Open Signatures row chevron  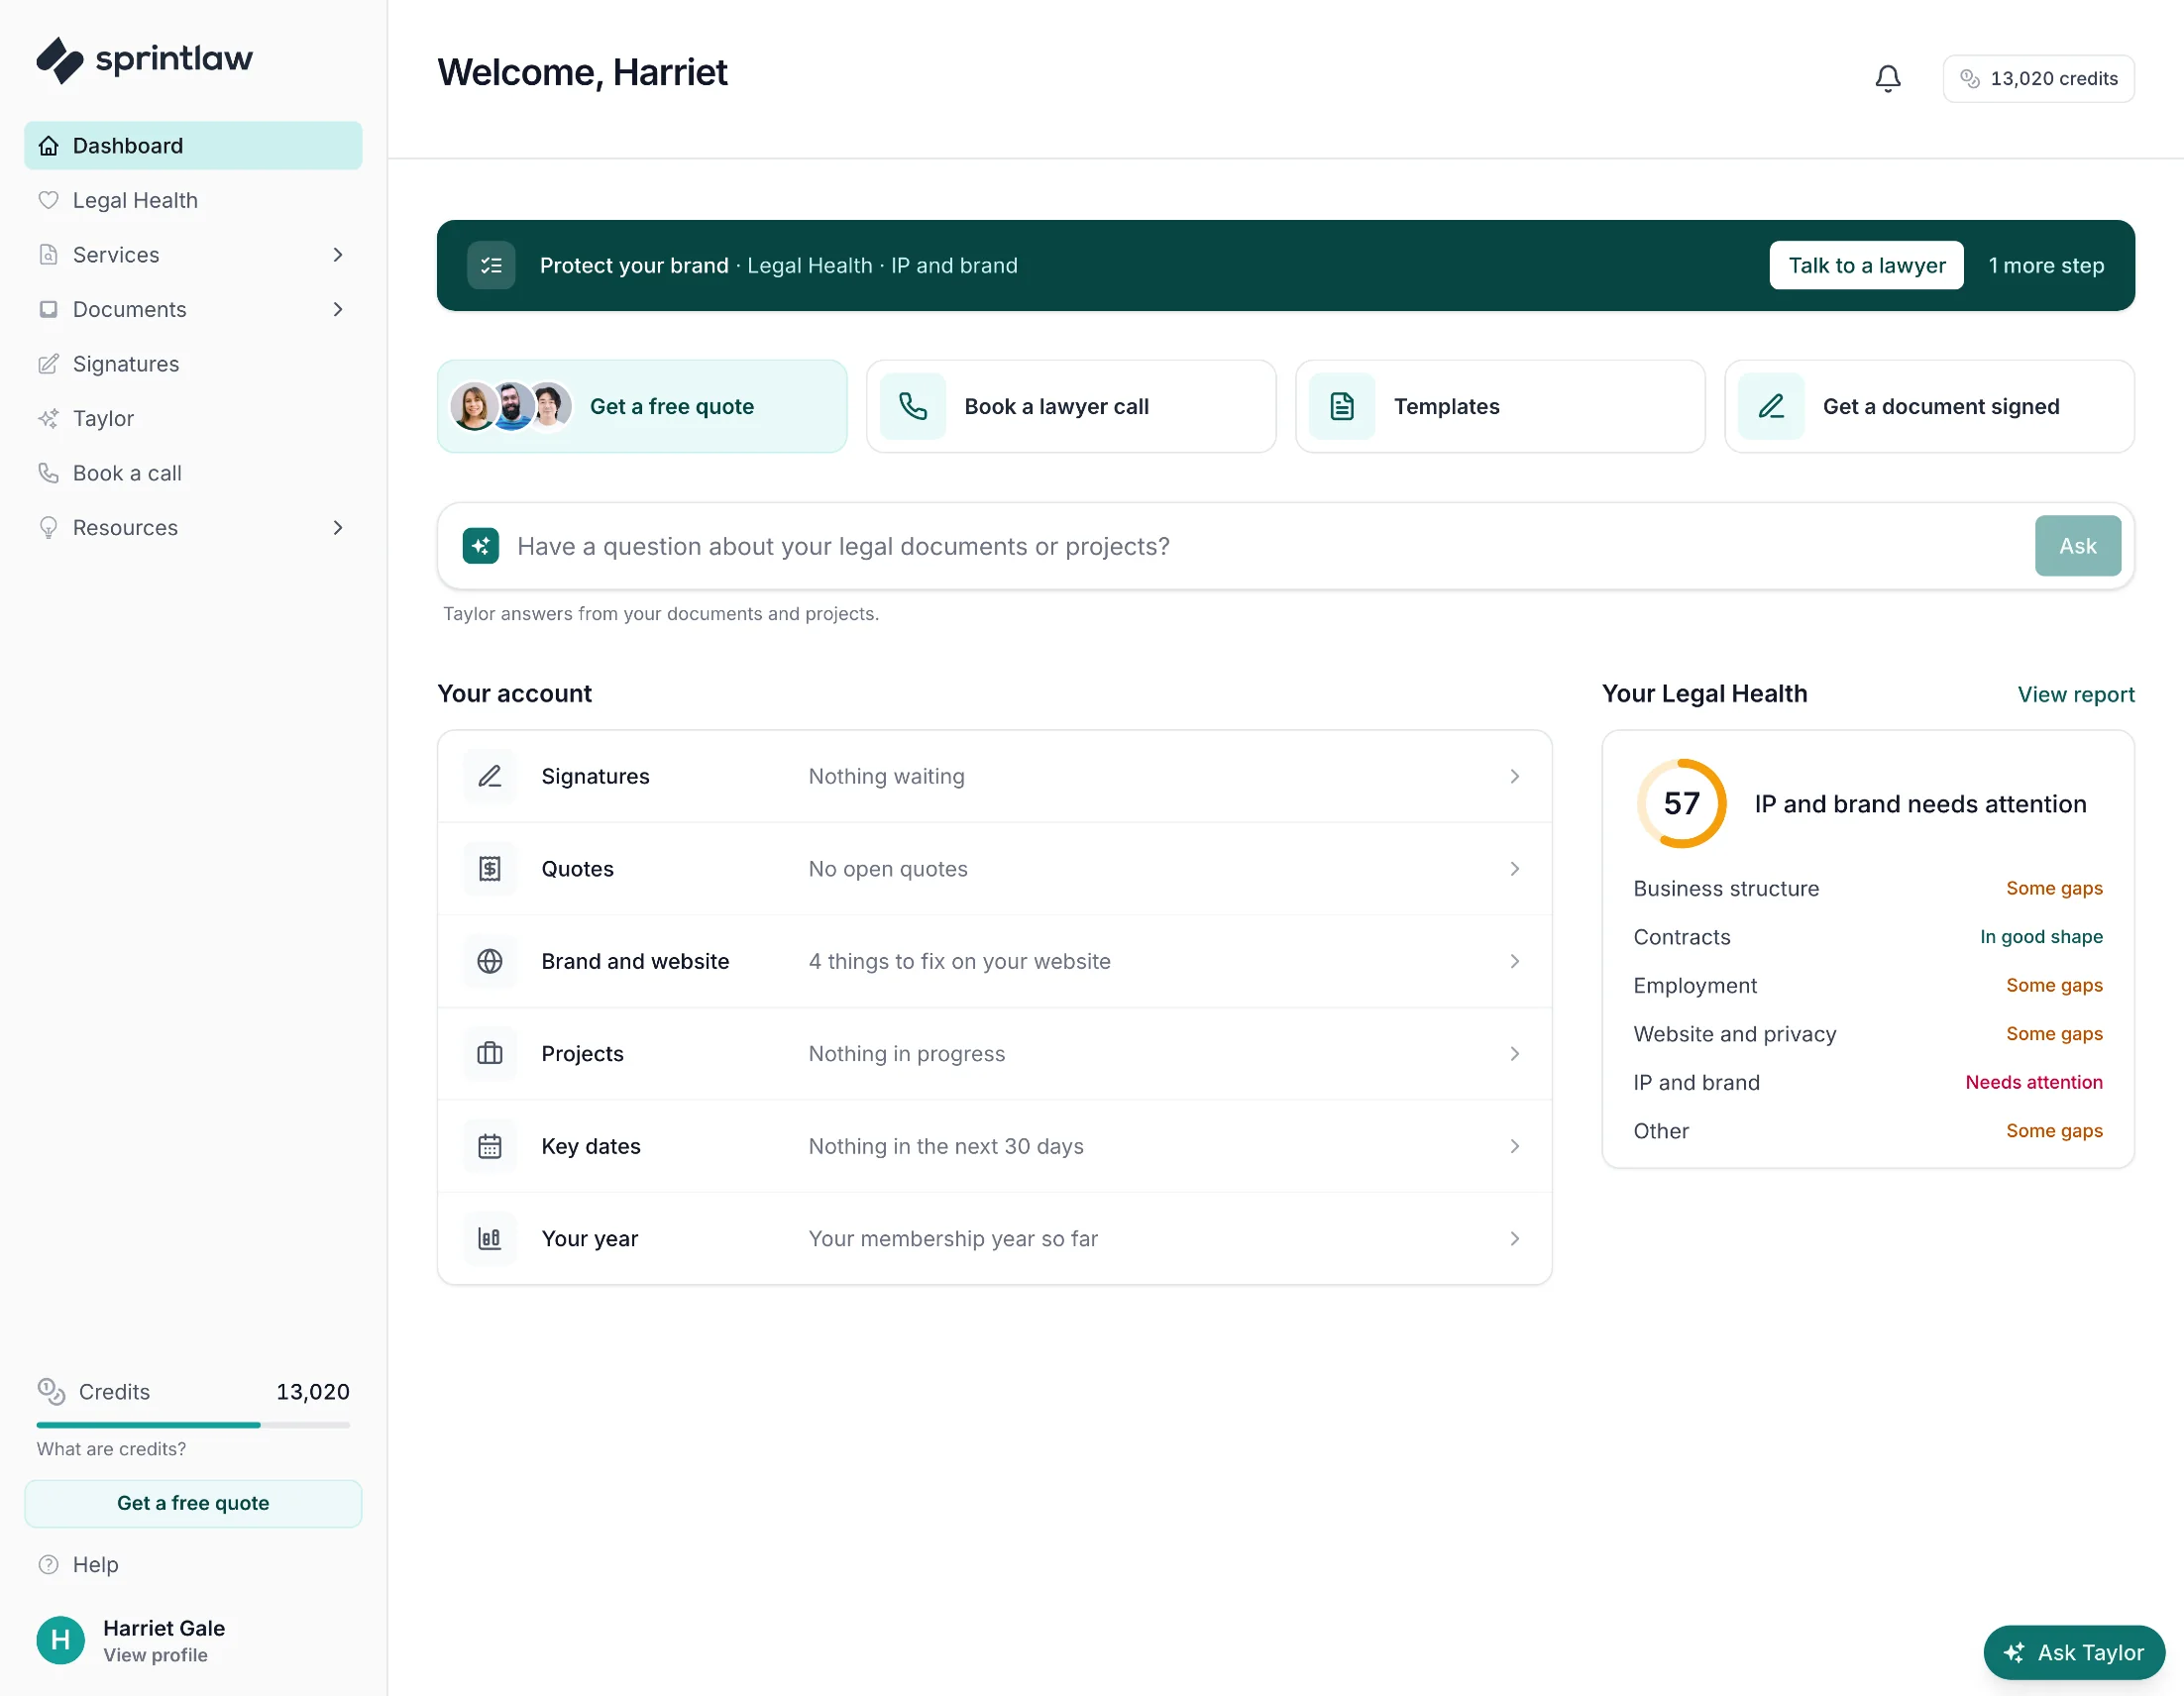(1514, 776)
